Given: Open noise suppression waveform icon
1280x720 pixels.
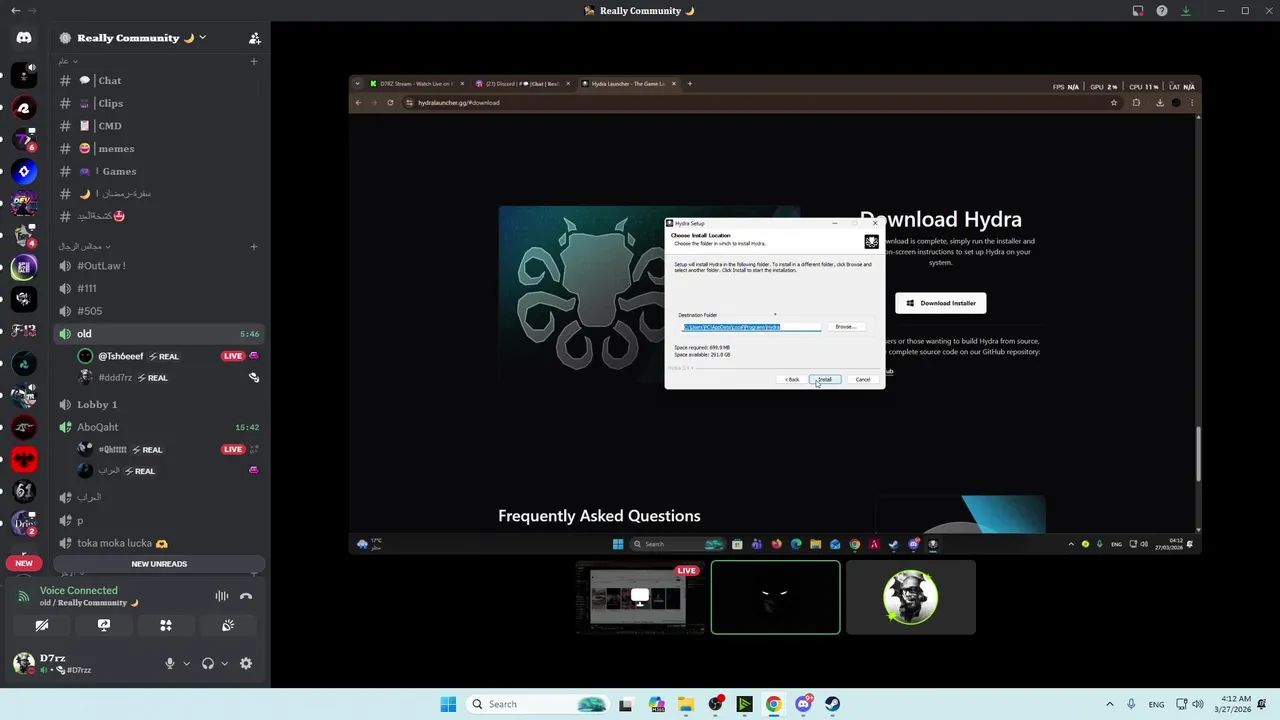Looking at the screenshot, I should tap(222, 596).
